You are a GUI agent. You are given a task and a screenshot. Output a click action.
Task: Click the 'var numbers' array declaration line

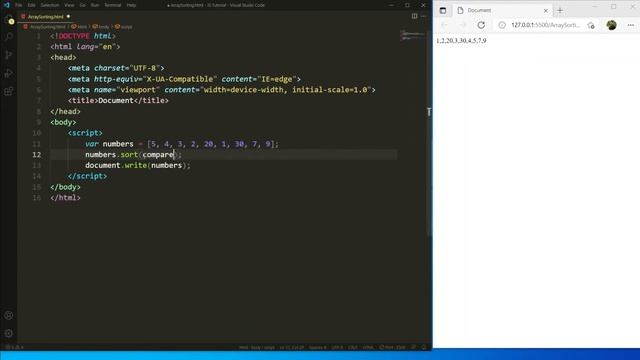[x=182, y=144]
